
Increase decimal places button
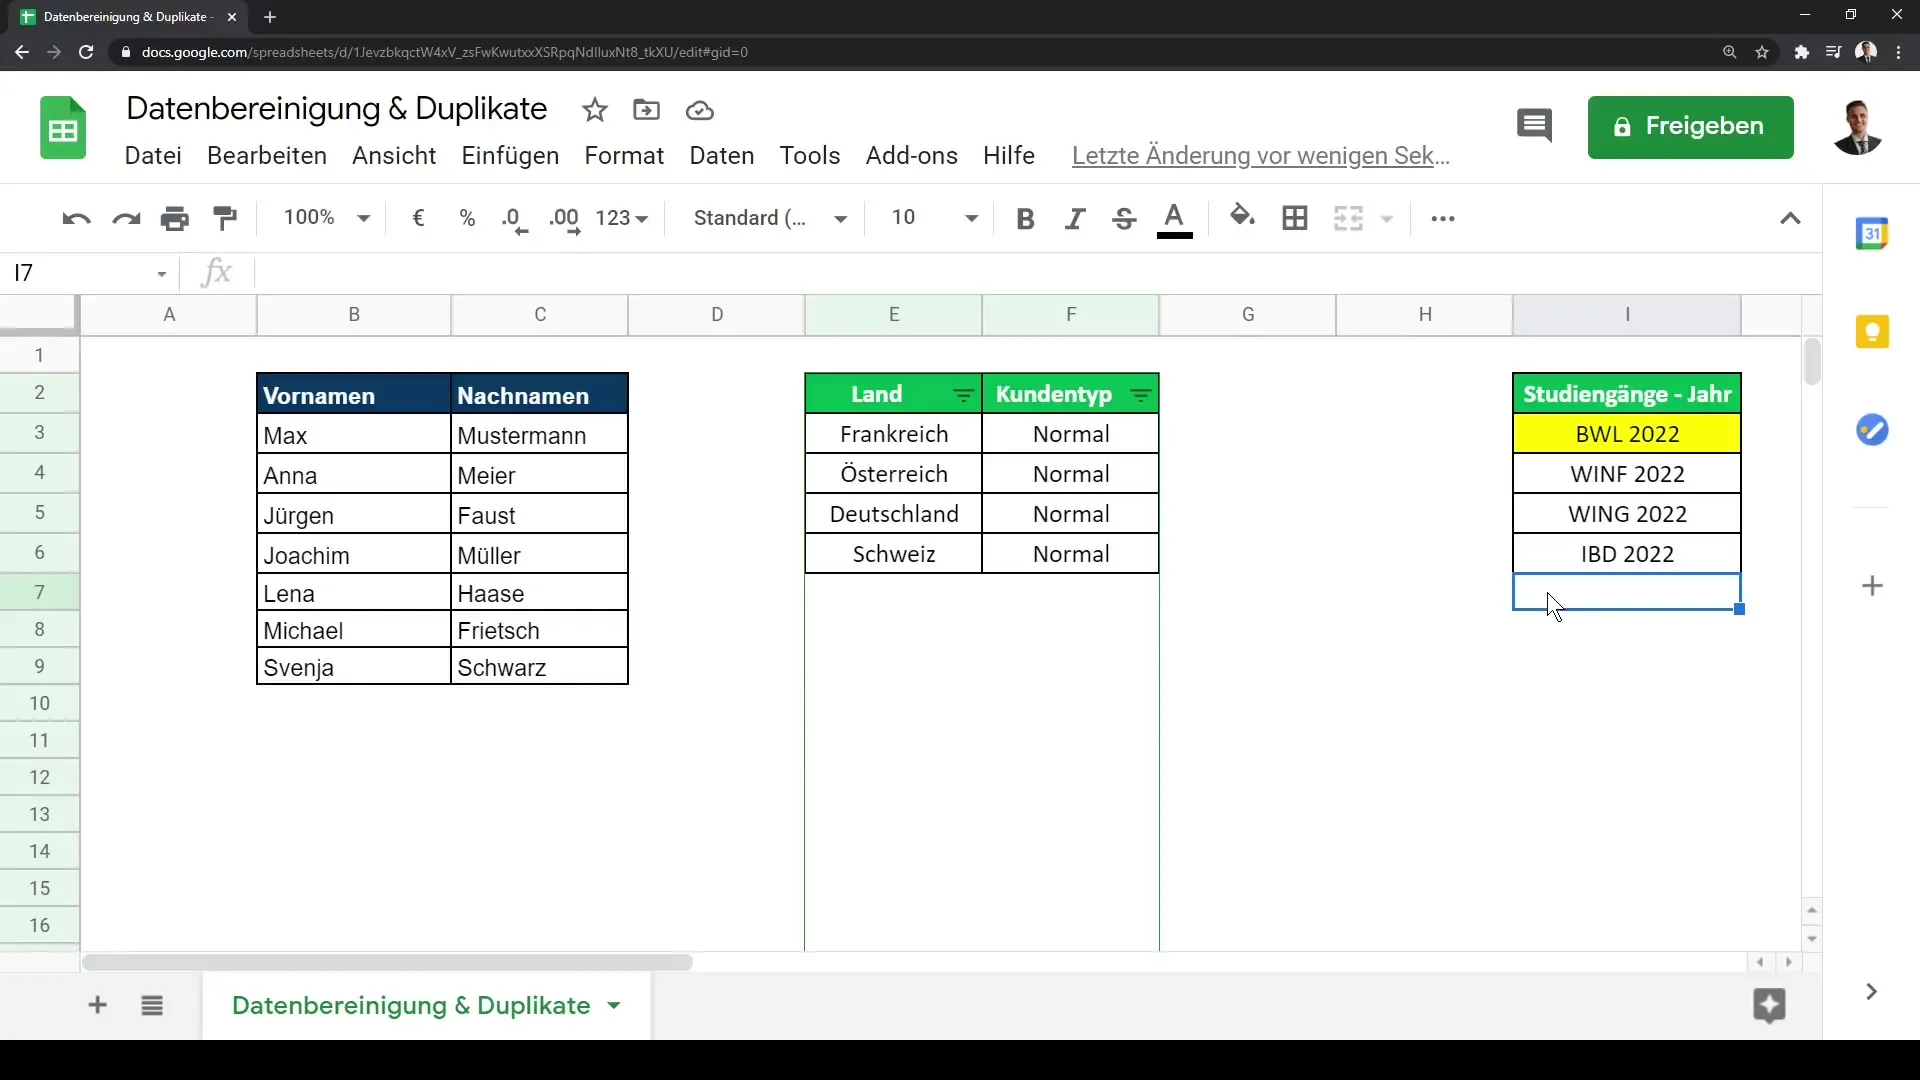(x=565, y=220)
